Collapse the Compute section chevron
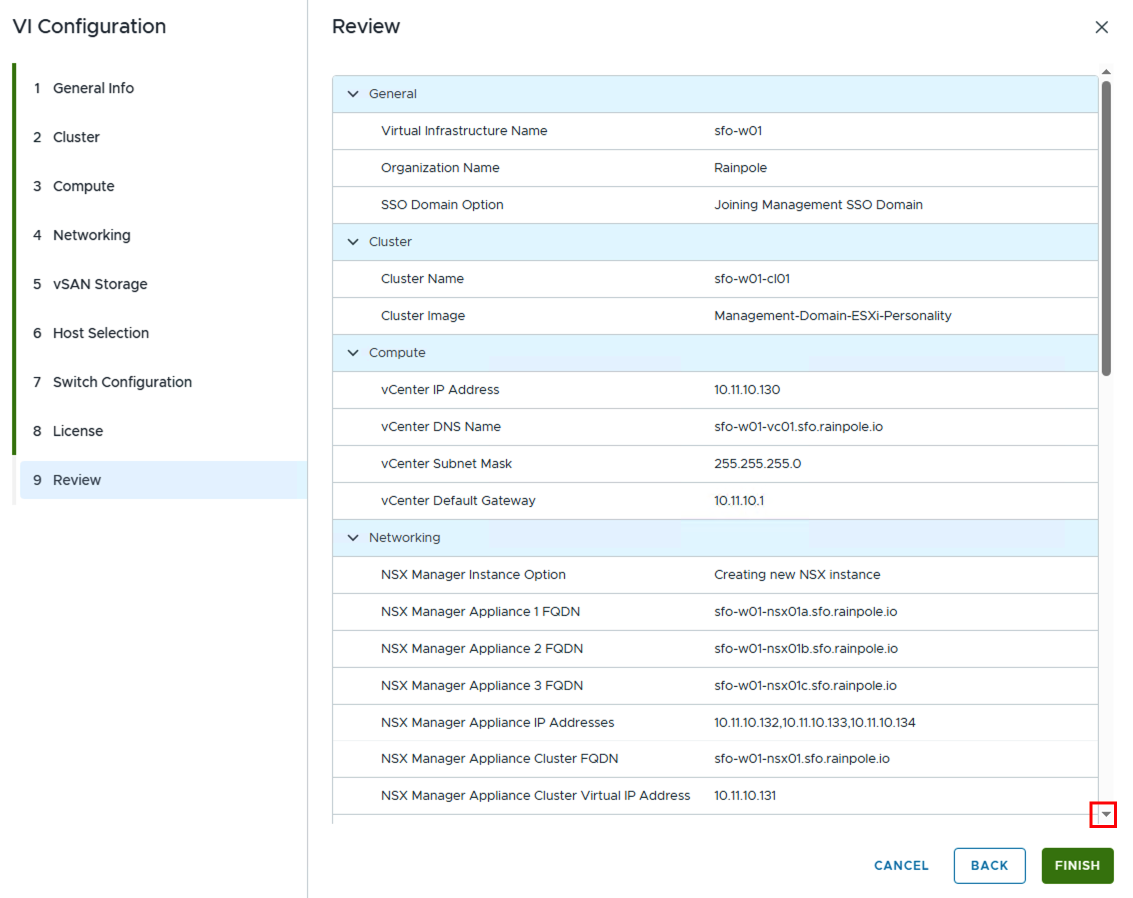The image size is (1133, 898). pyautogui.click(x=352, y=353)
